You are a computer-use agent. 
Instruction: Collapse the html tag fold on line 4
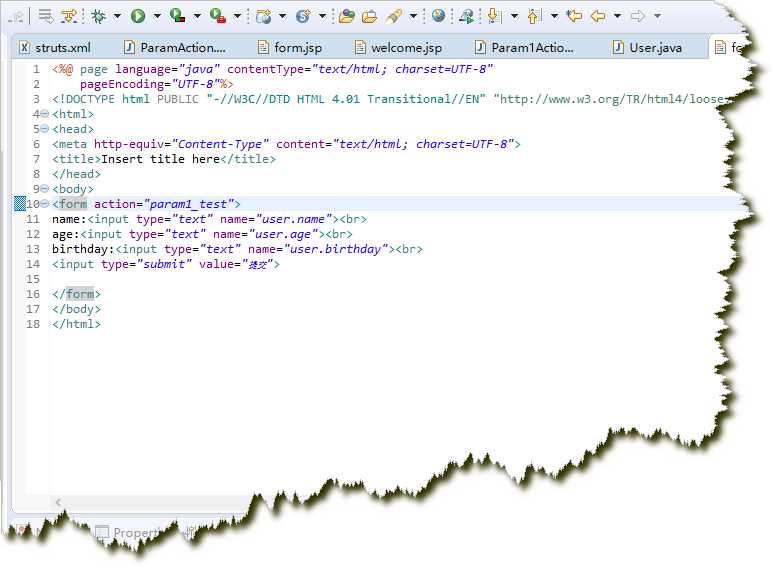(44, 114)
